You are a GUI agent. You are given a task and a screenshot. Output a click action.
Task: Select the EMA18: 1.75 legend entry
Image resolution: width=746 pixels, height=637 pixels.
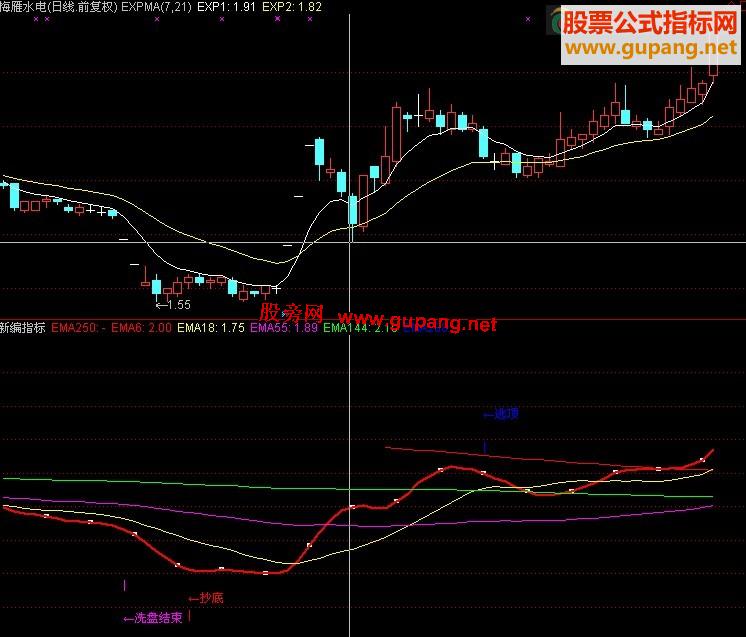click(211, 327)
